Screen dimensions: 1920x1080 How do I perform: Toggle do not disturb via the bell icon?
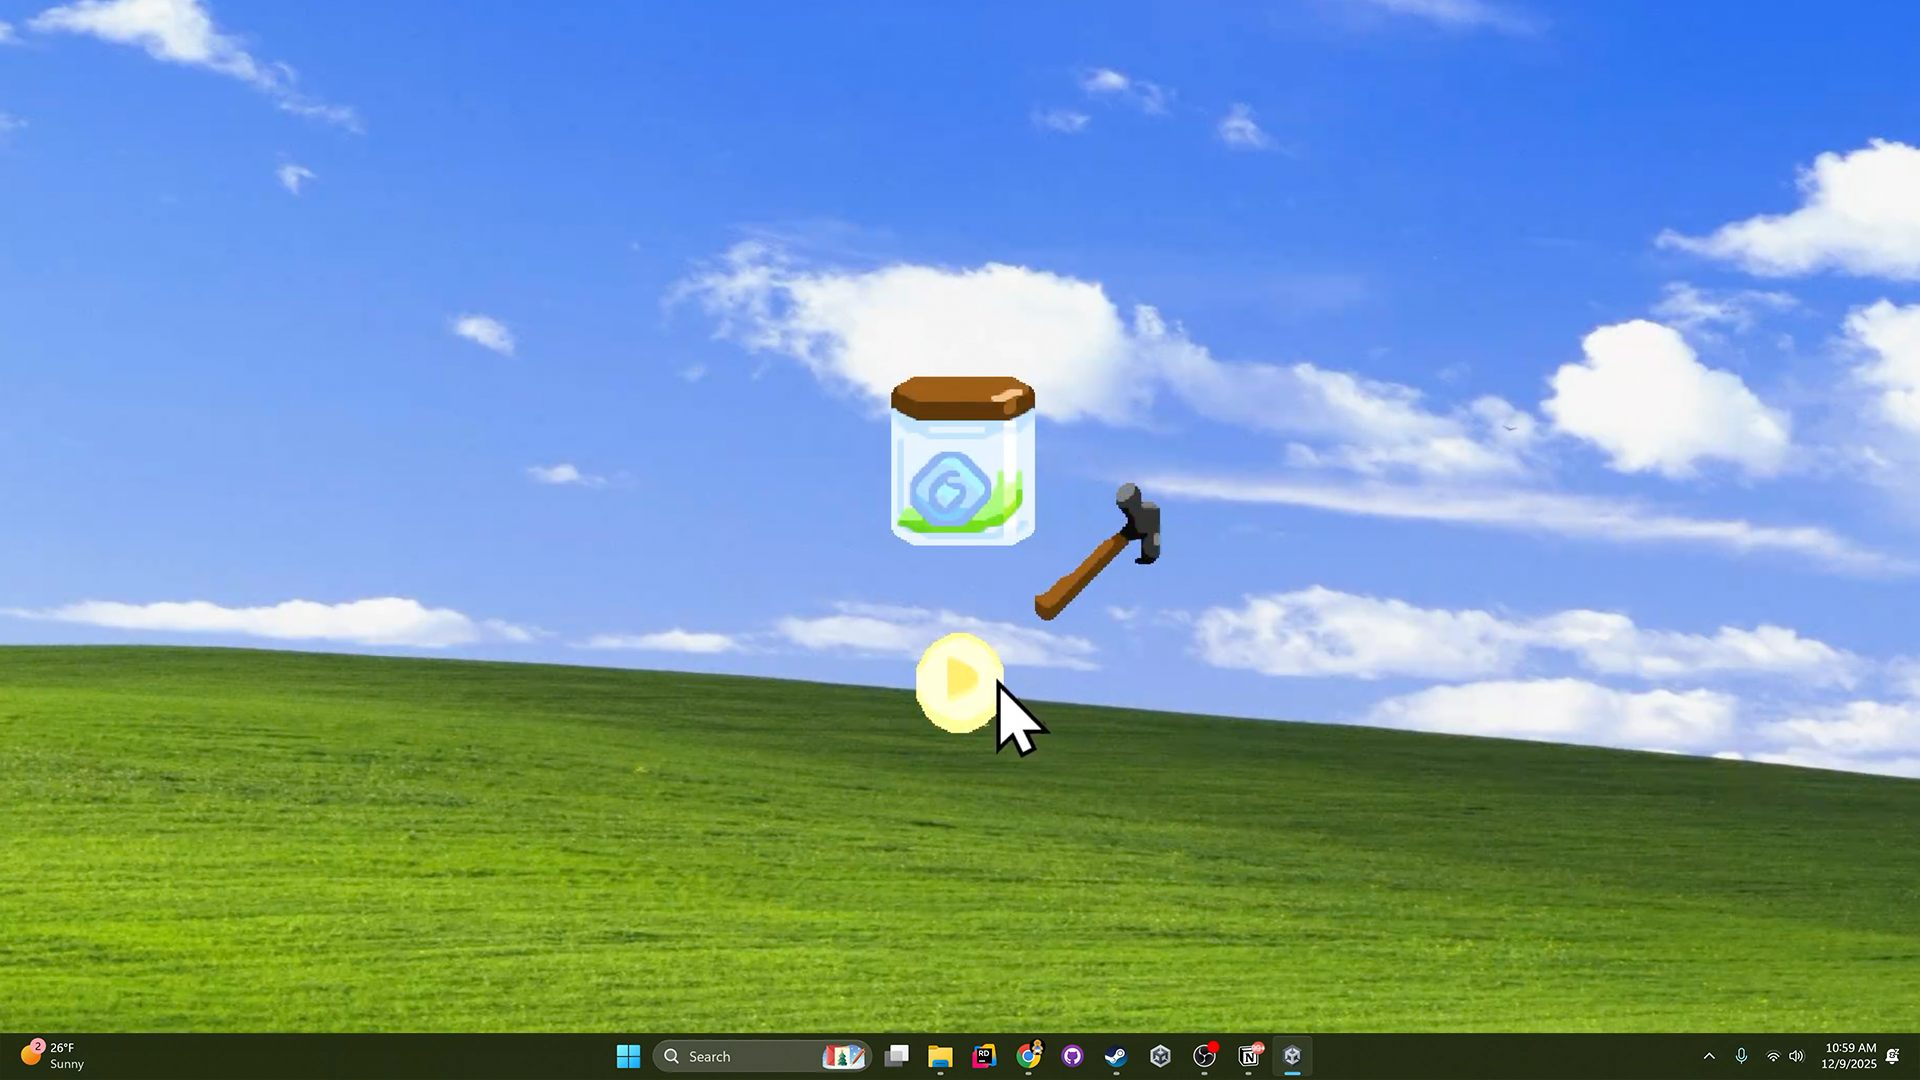pyautogui.click(x=1893, y=1057)
